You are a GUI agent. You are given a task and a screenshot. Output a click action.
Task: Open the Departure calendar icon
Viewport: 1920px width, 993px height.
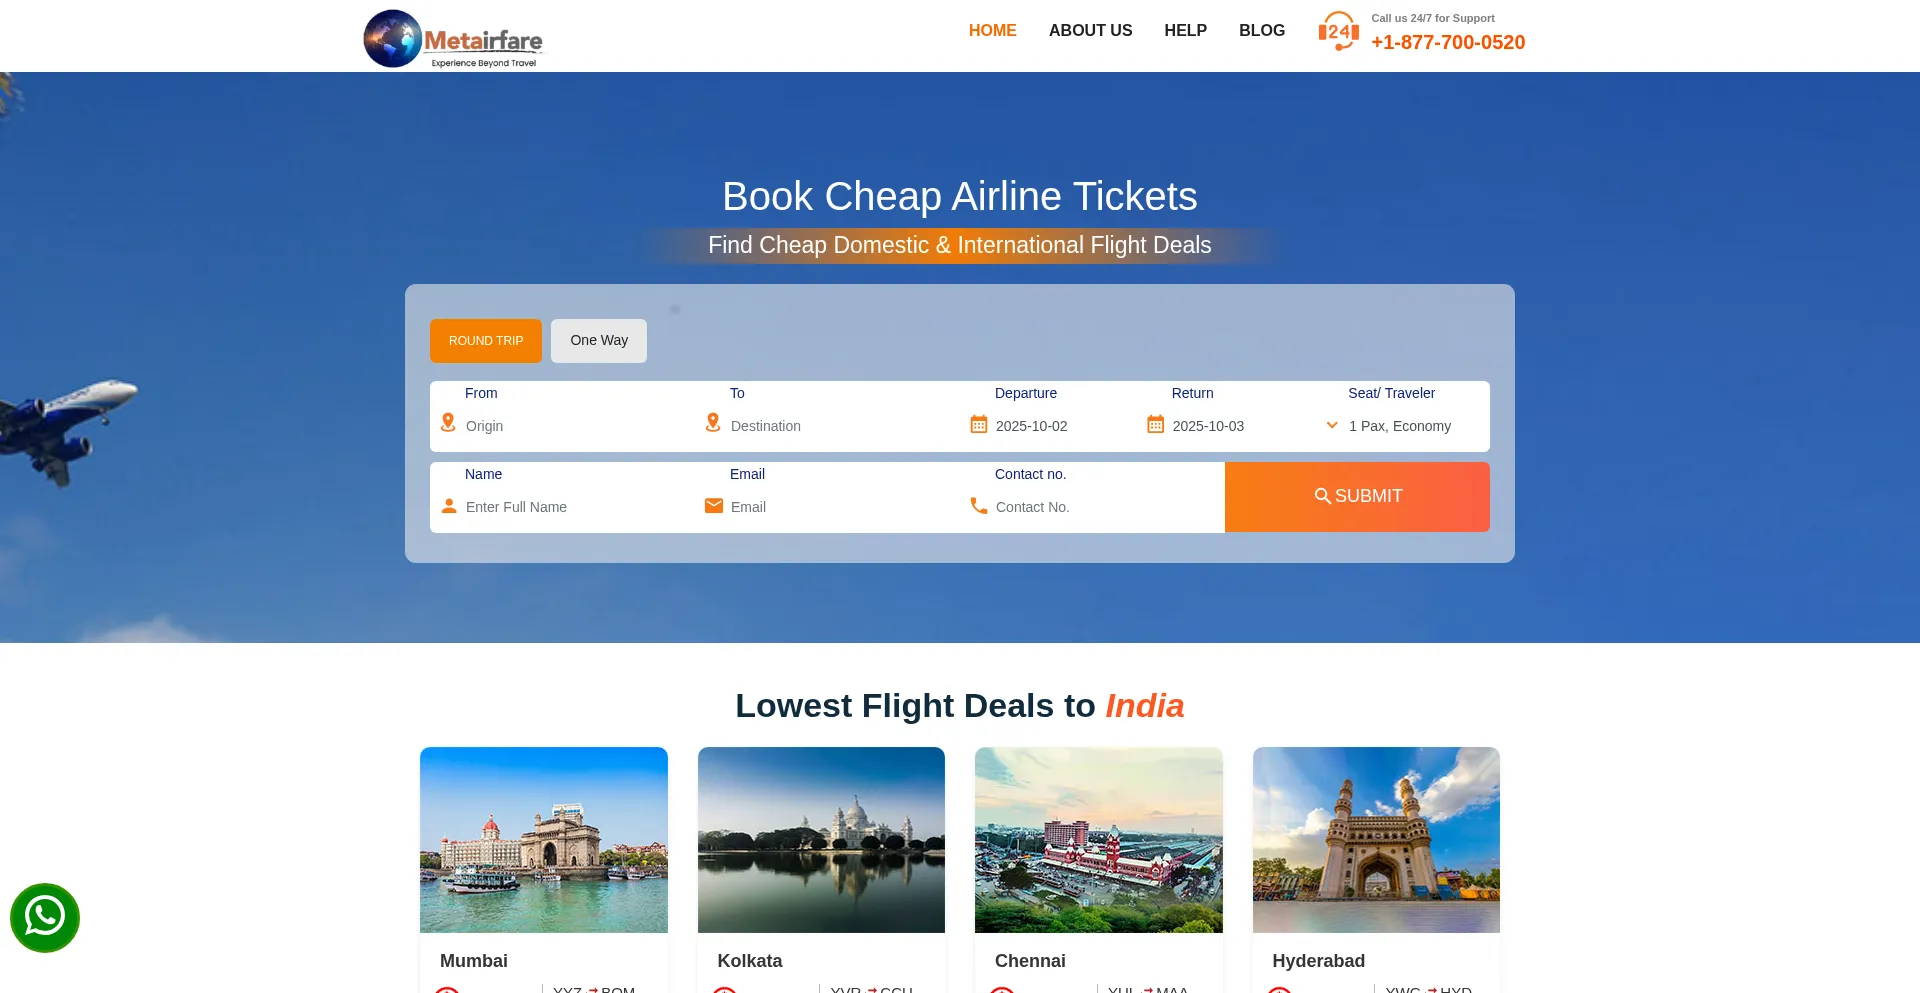coord(979,424)
